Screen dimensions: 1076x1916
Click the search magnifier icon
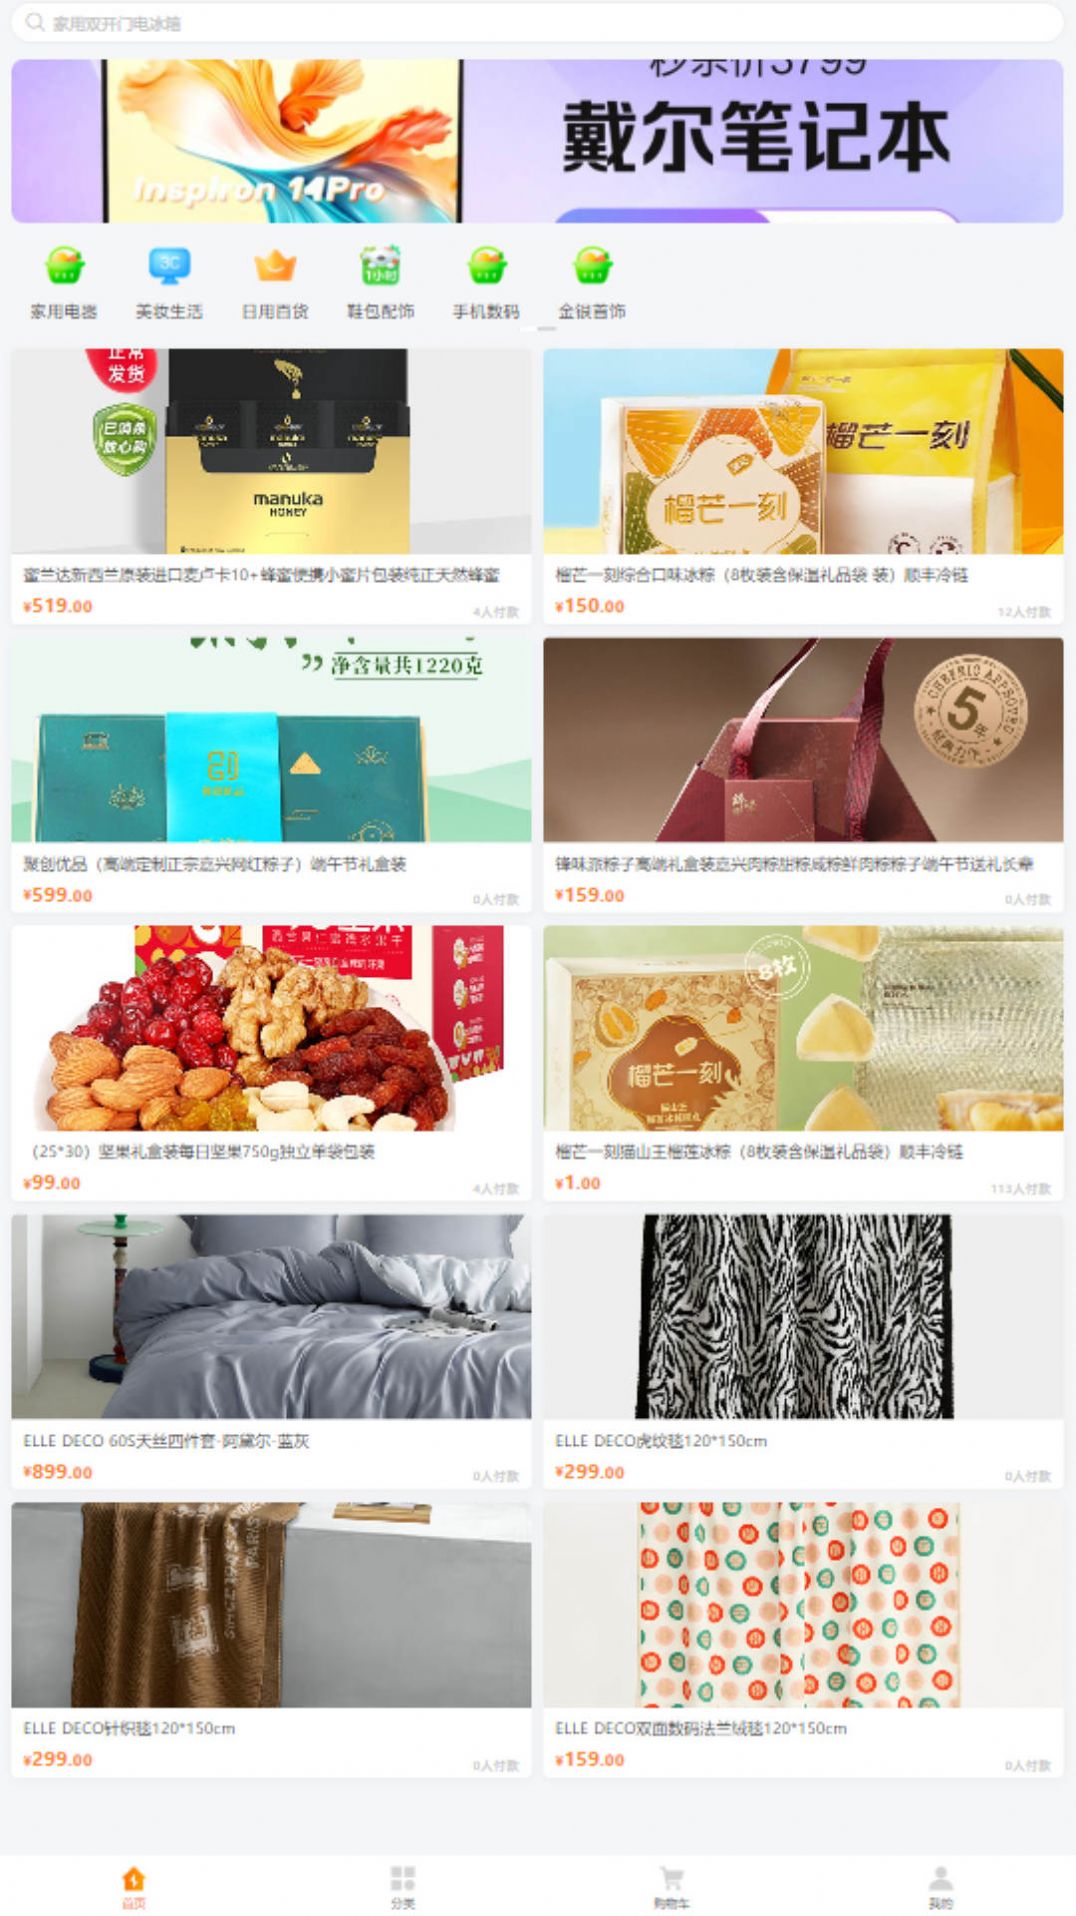click(35, 22)
